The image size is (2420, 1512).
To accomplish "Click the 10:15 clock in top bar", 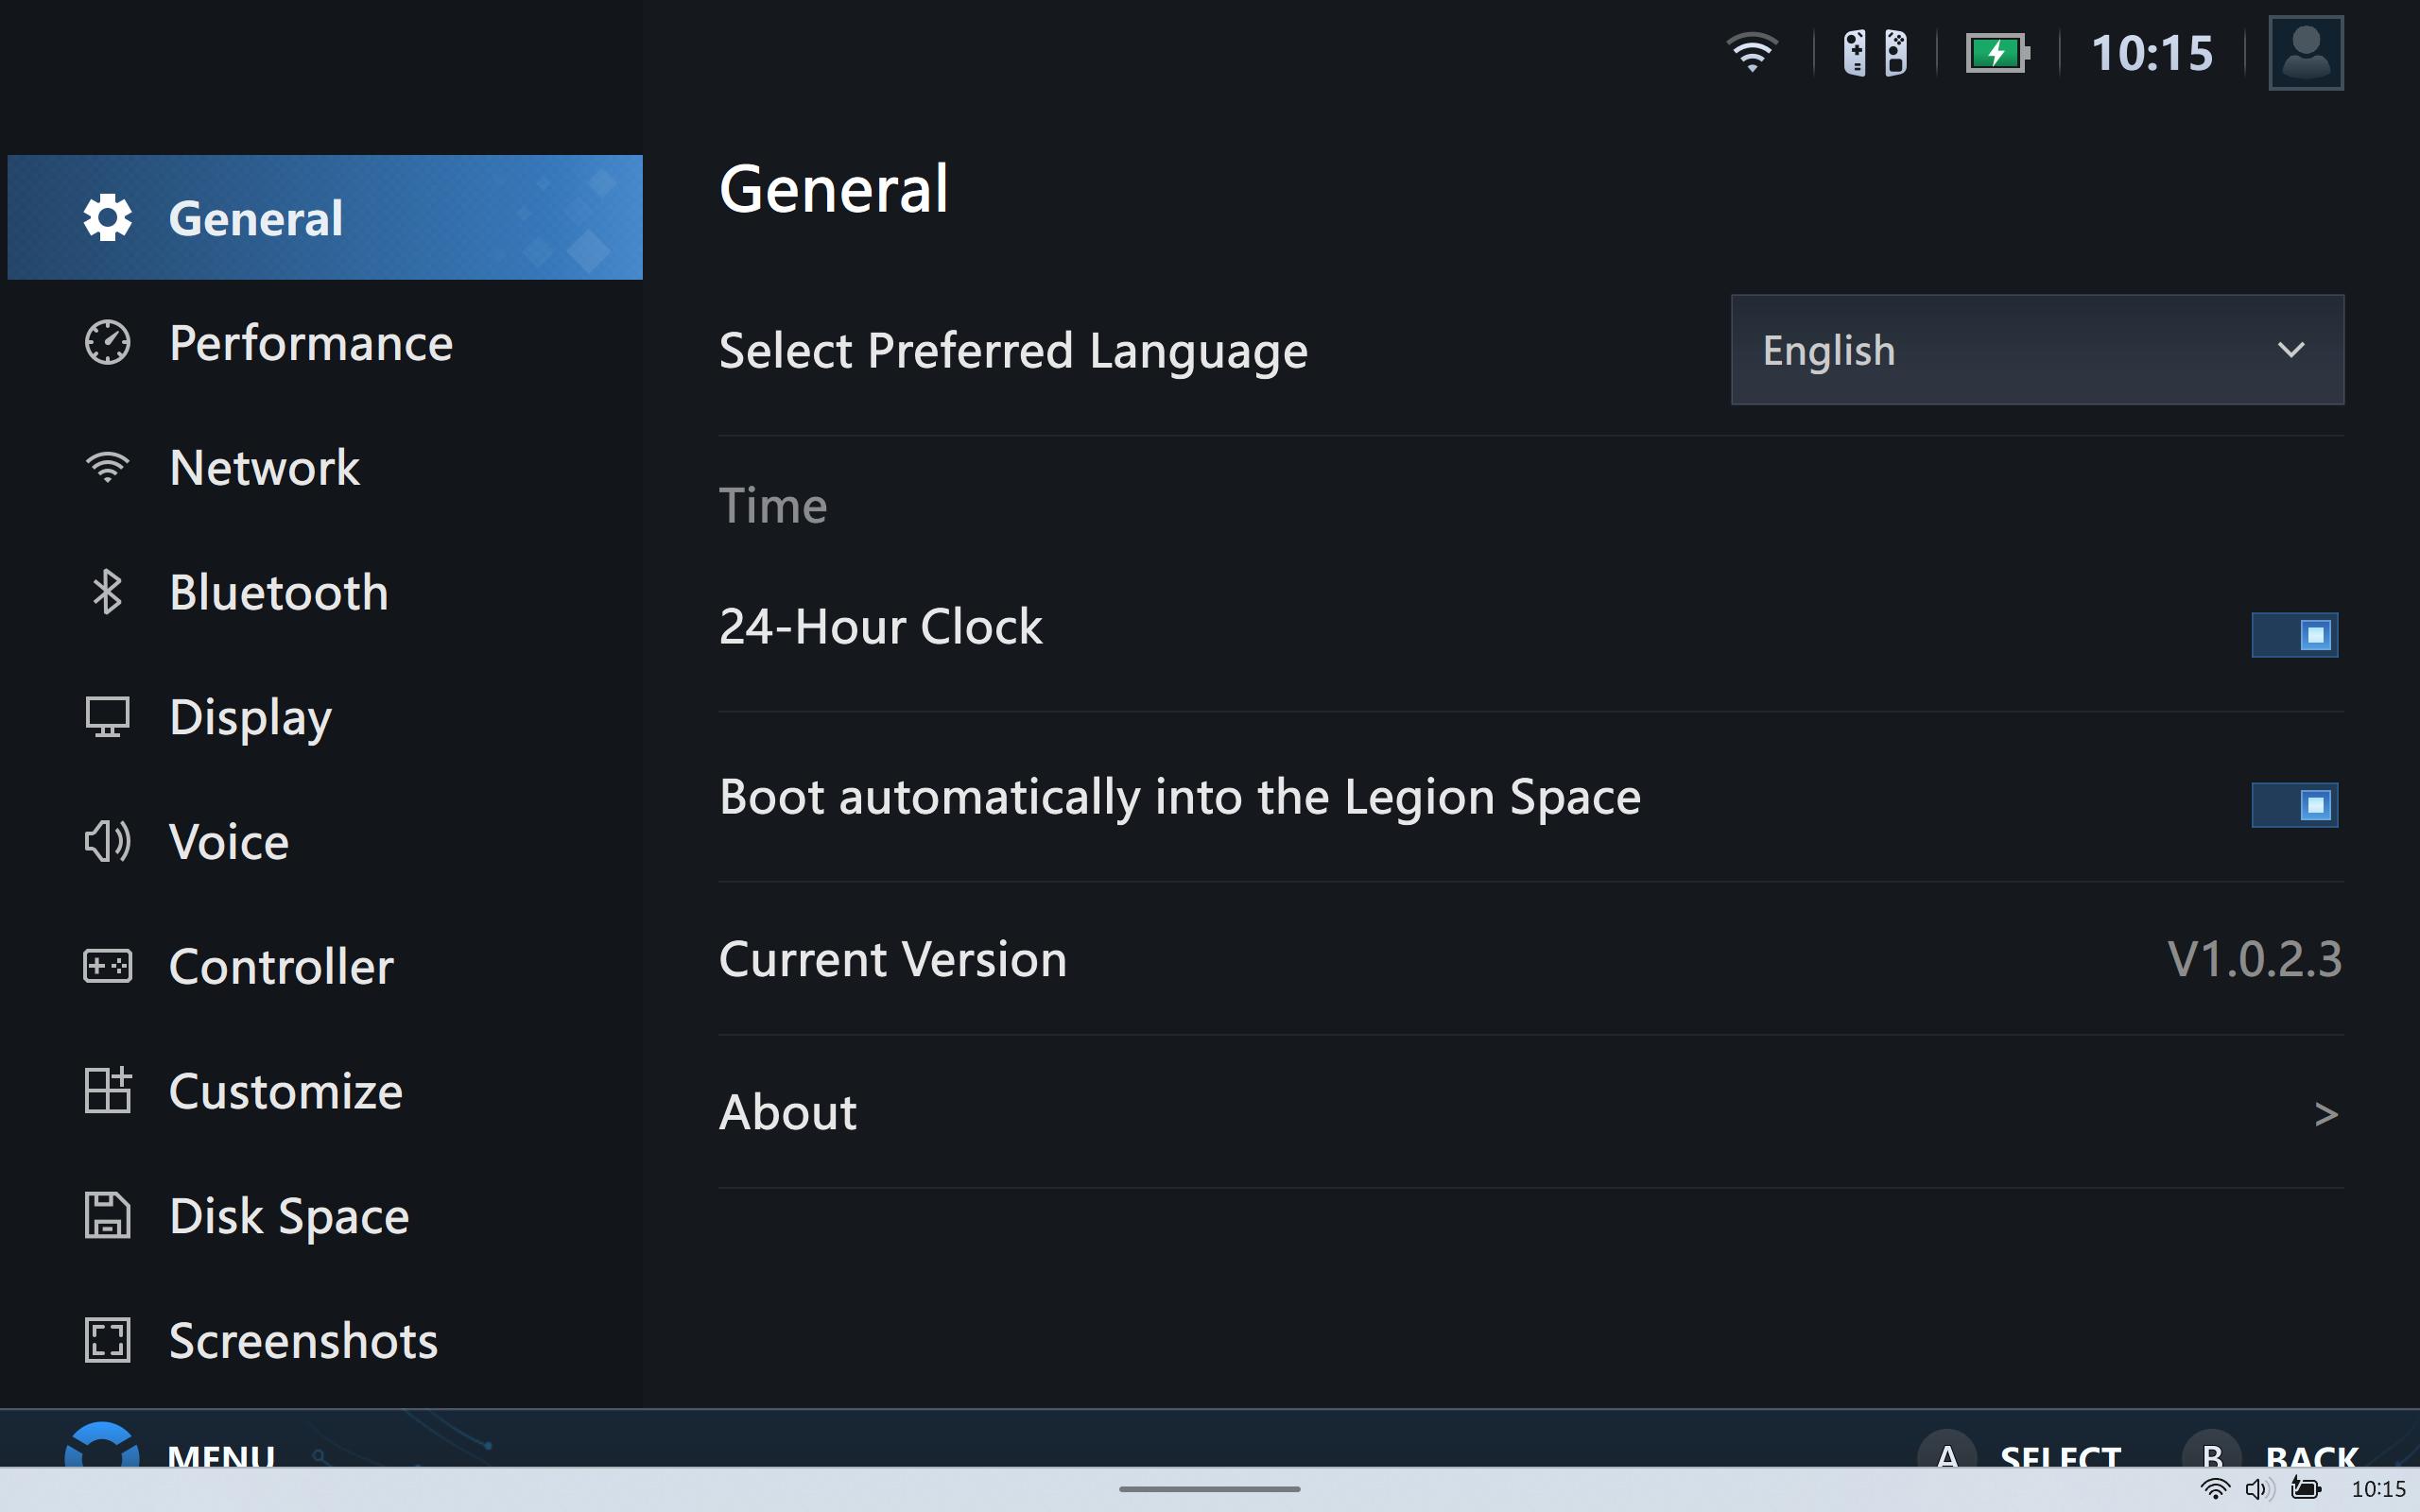I will pos(2152,52).
